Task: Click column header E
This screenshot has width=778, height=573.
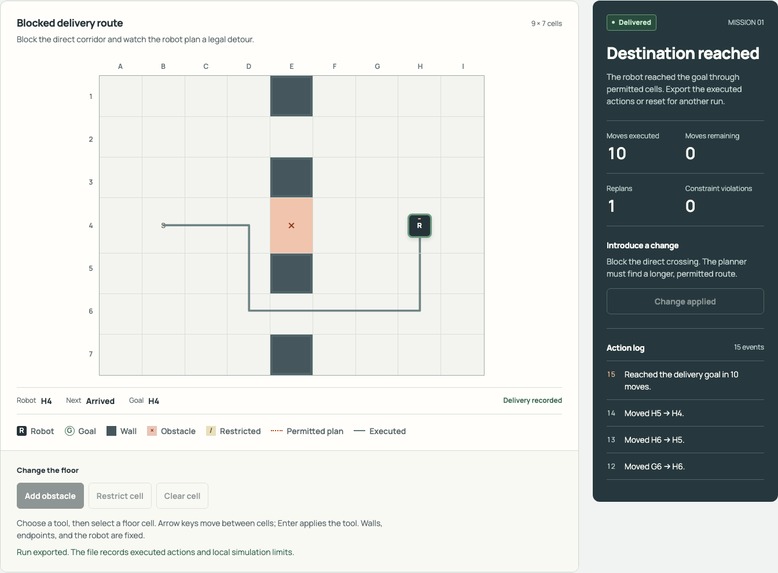Action: coord(291,66)
